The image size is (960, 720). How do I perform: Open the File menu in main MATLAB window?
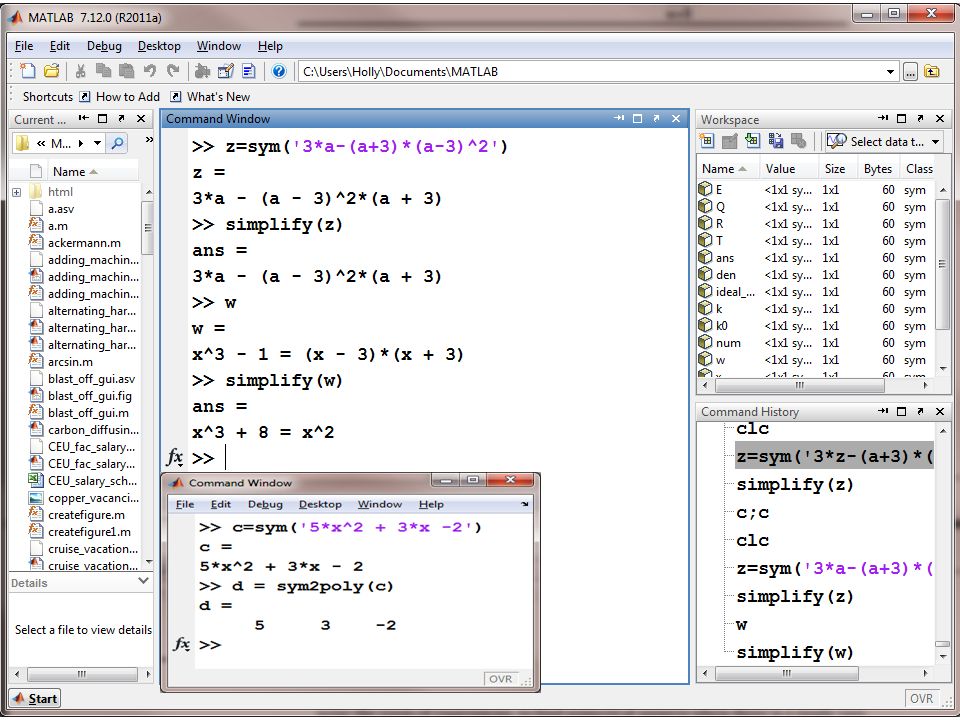point(24,46)
